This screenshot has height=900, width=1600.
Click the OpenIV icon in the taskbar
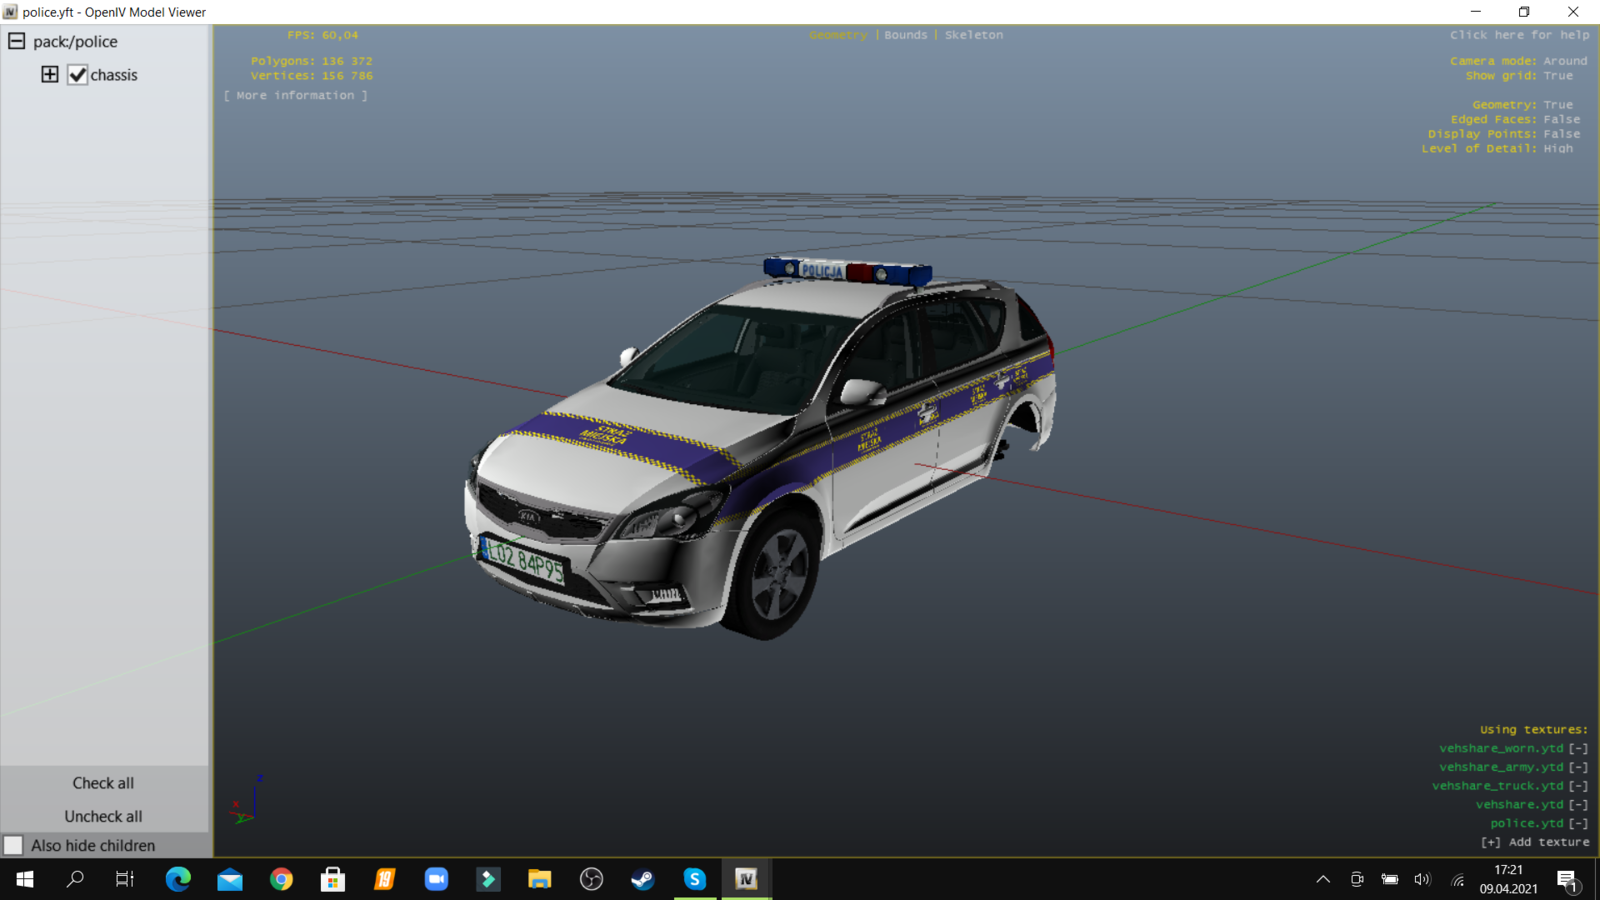pos(746,879)
